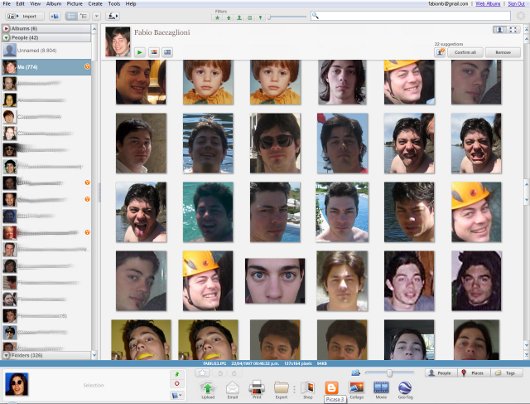Open the Picture menu
Screen dimensions: 530x404
click(74, 4)
